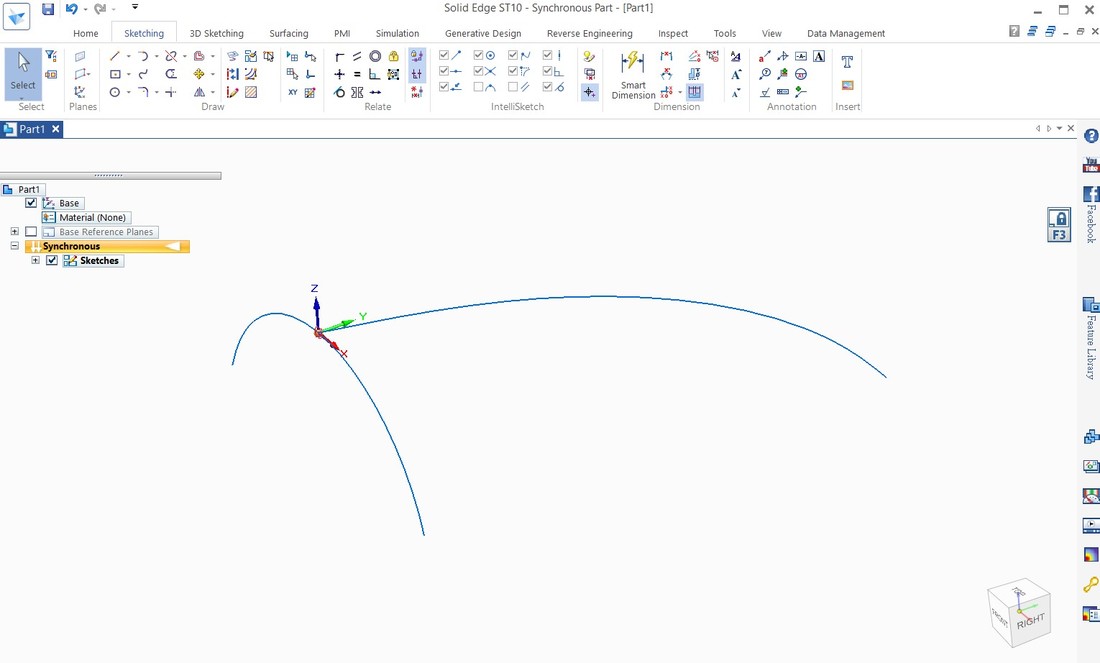Viewport: 1100px width, 663px height.
Task: Open the Line tool dropdown arrow
Action: [x=129, y=57]
